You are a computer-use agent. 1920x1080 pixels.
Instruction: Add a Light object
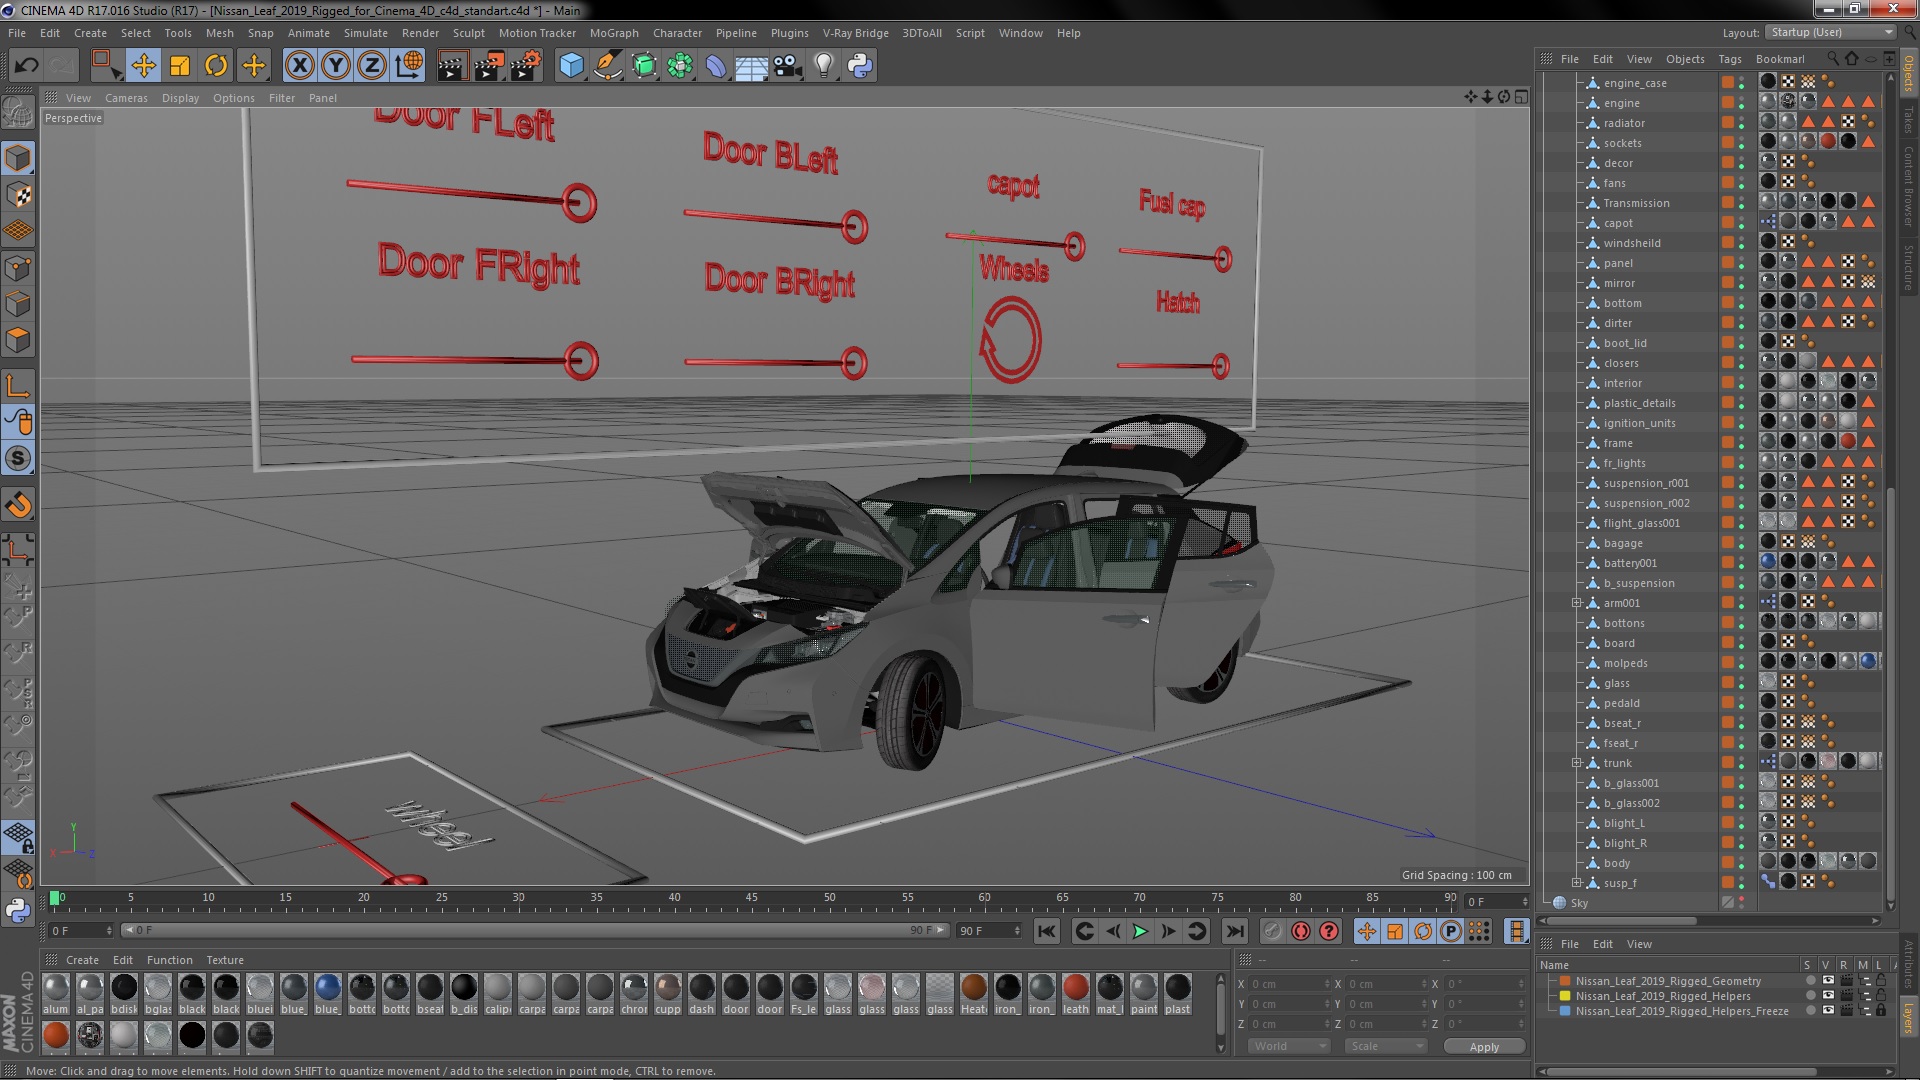(x=823, y=66)
